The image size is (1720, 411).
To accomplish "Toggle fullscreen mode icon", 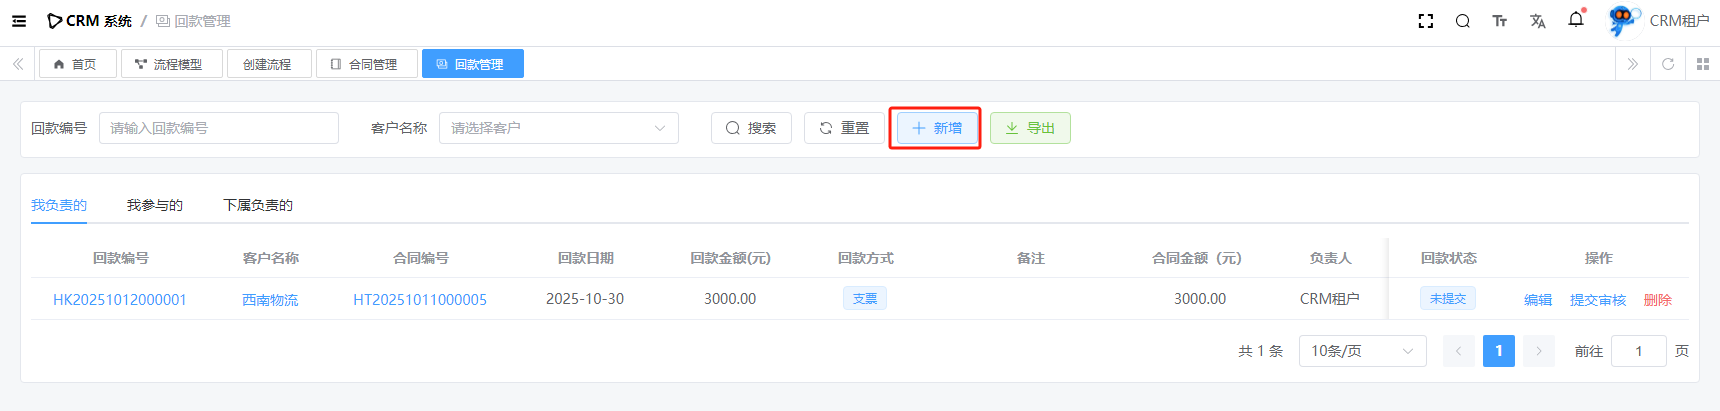I will tap(1426, 21).
